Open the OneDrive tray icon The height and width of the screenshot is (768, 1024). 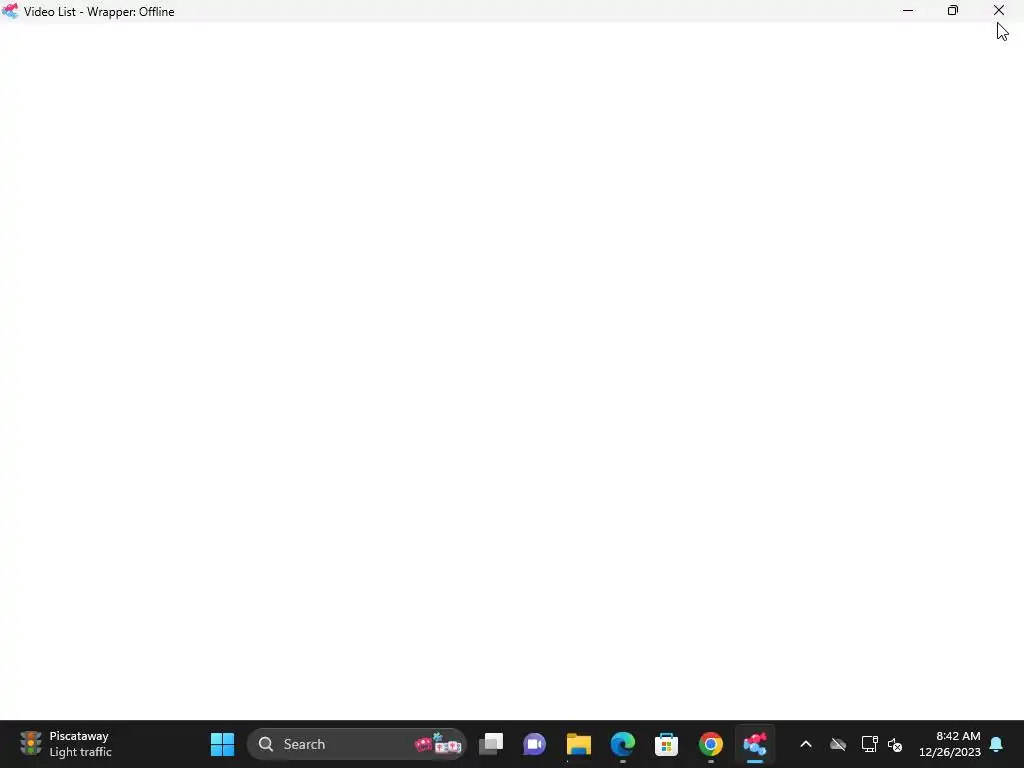point(838,744)
